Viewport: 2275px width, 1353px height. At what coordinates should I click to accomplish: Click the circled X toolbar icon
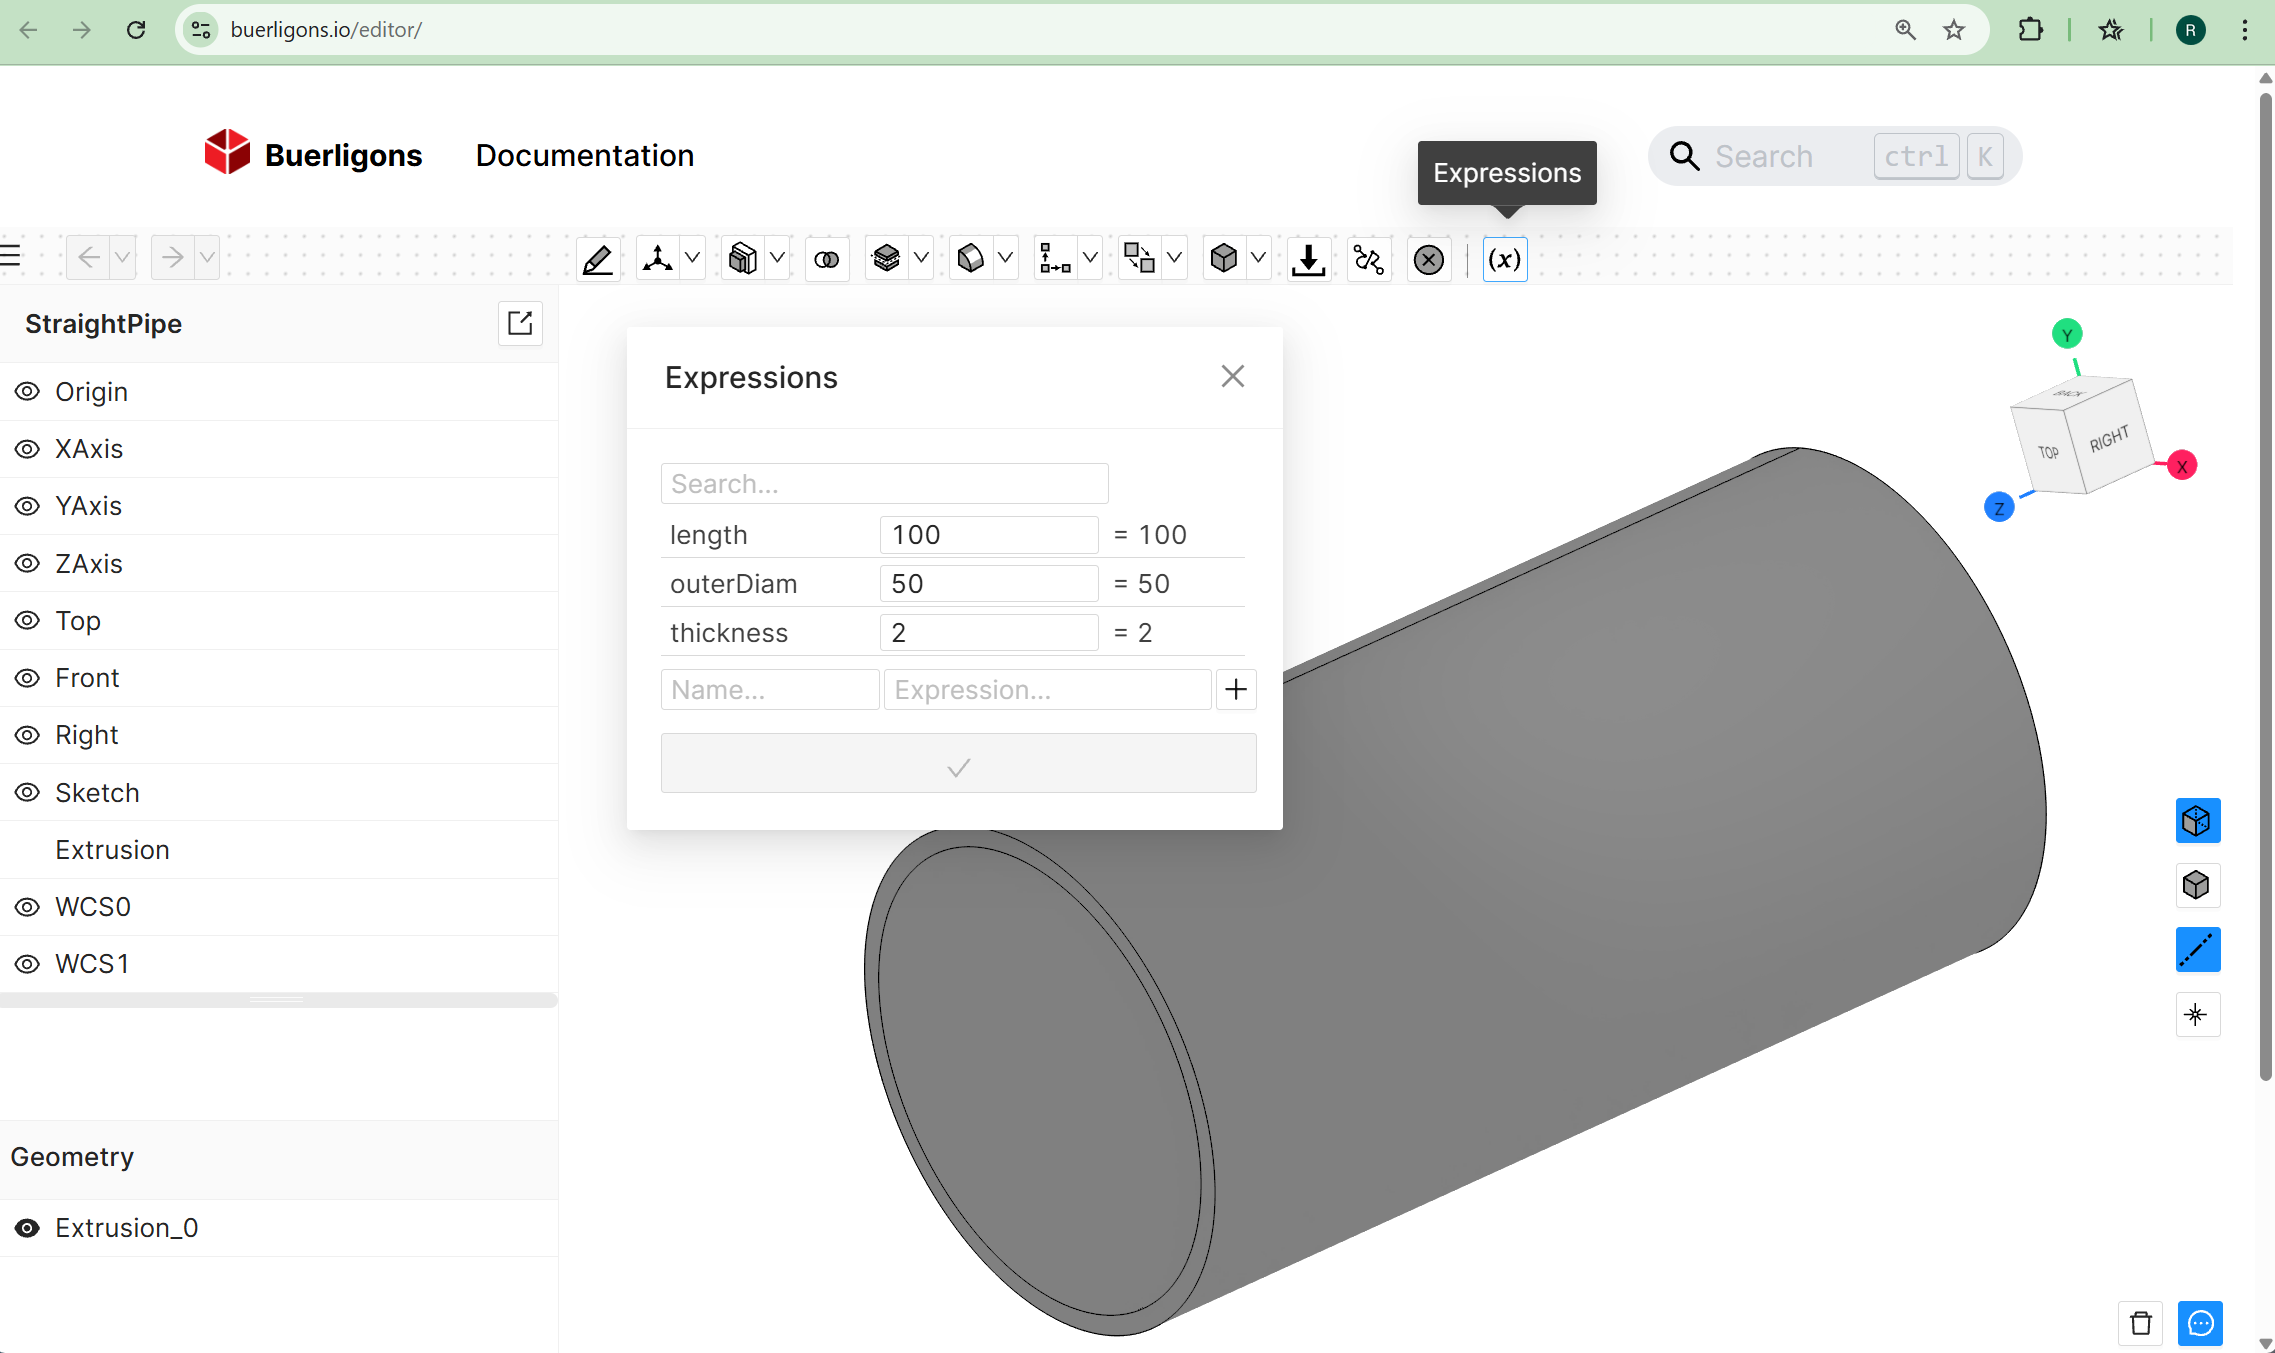[x=1429, y=259]
